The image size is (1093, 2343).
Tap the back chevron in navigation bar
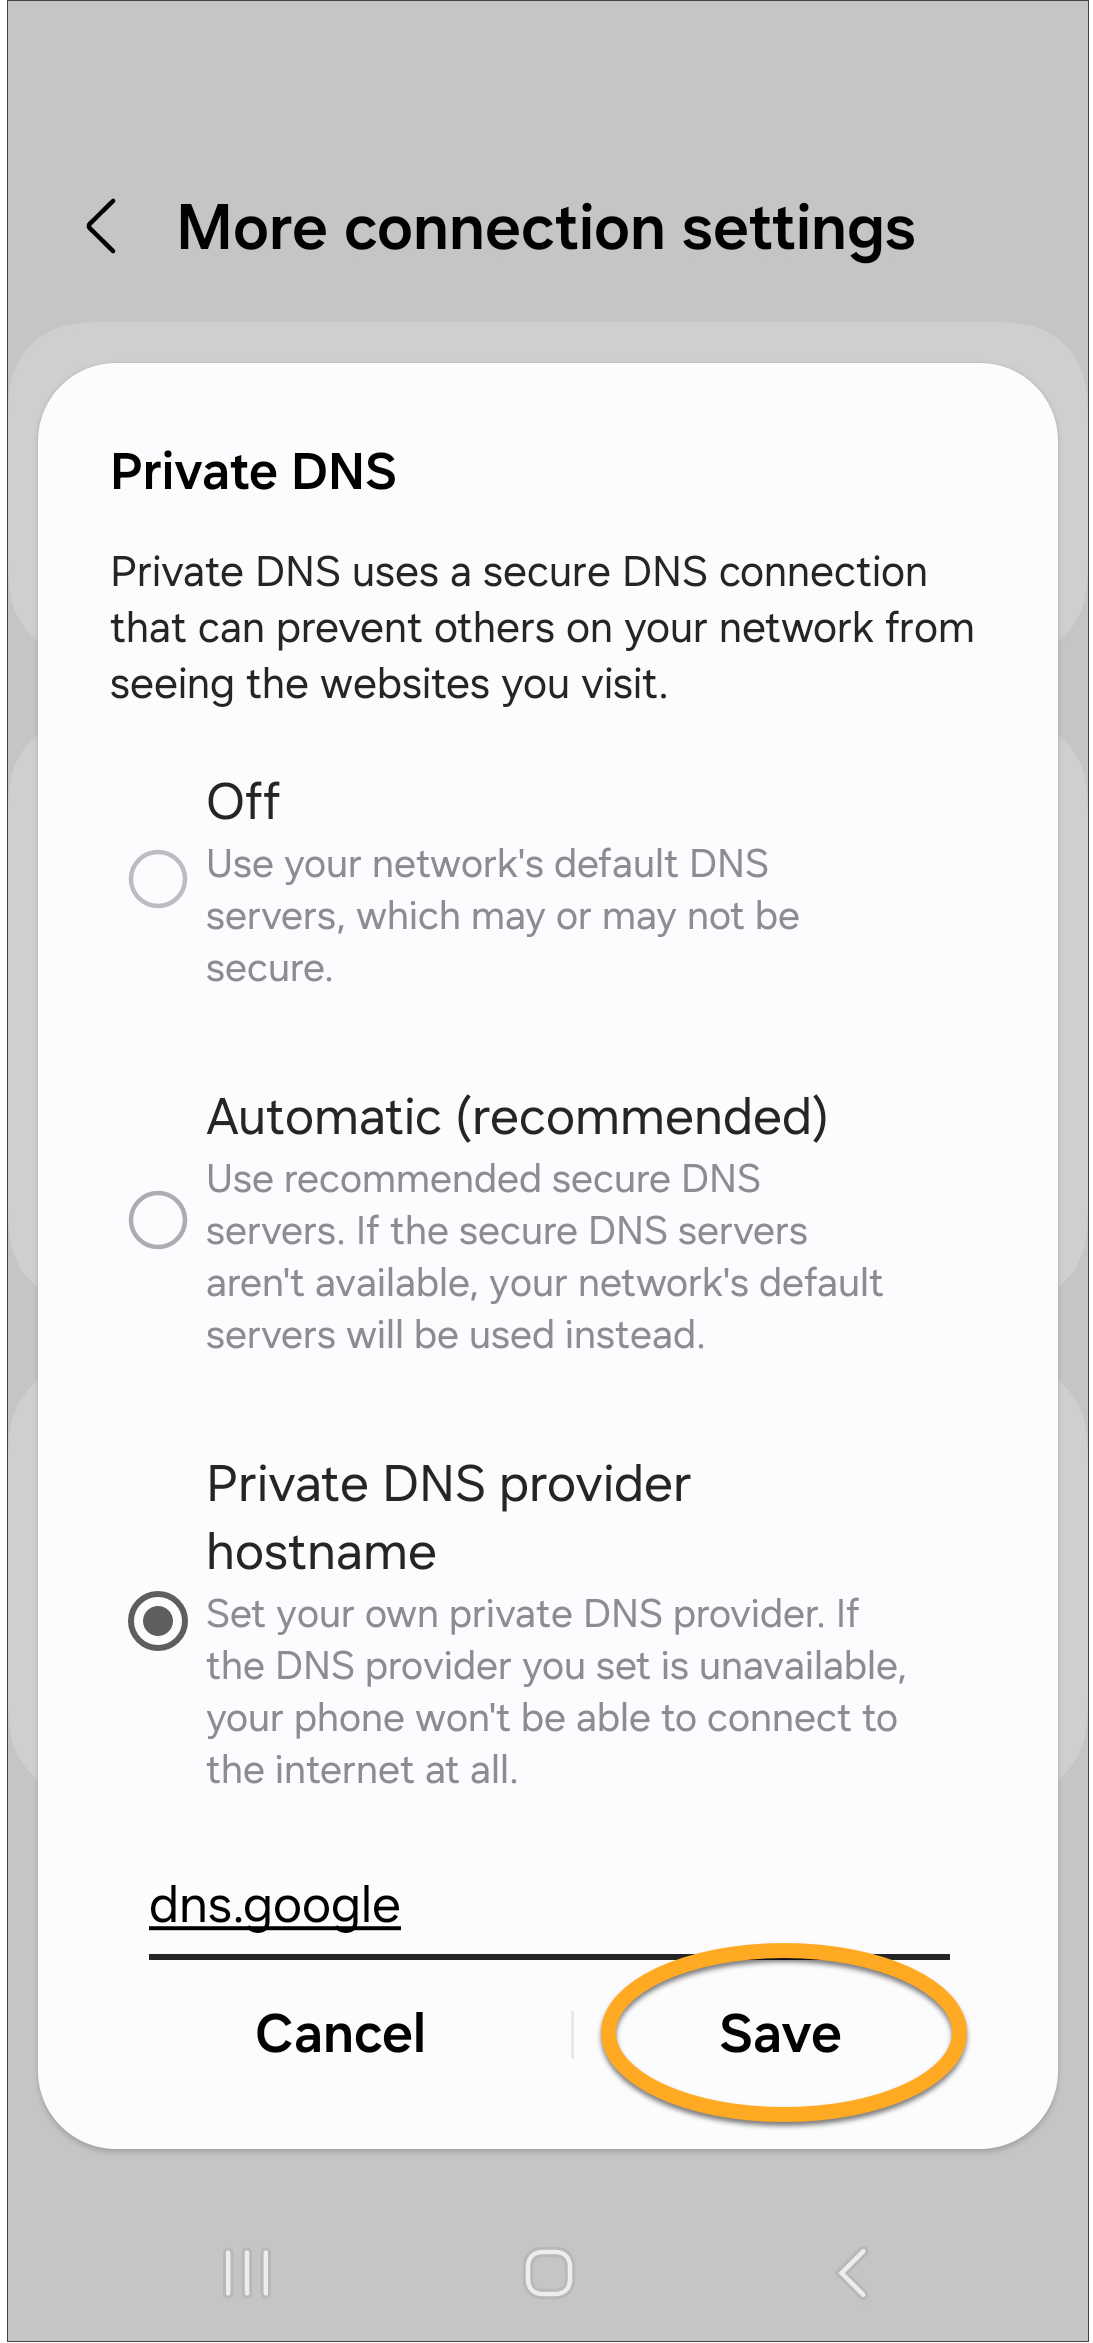(x=852, y=2273)
